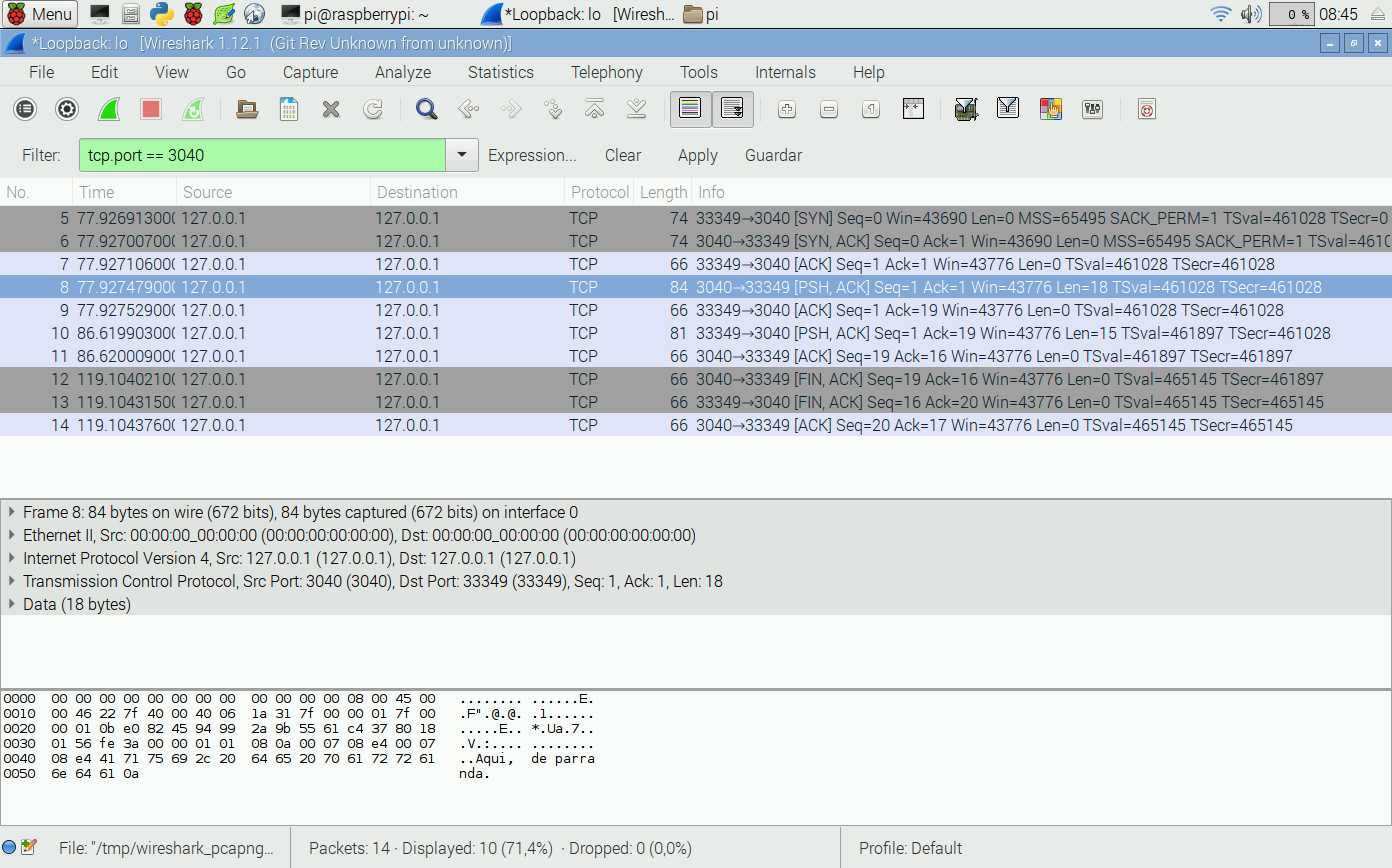Expand Internet Protocol Version 4 details

(x=12, y=558)
